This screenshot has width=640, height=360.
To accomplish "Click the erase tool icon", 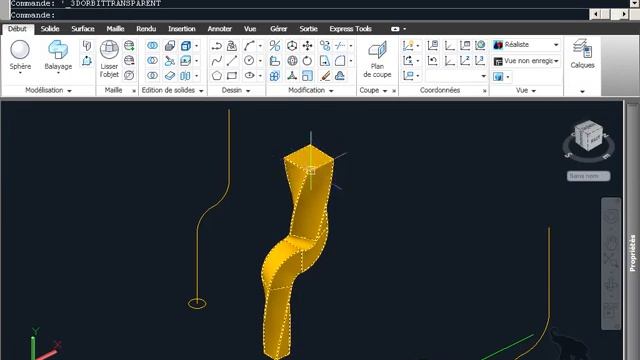I will pos(325,76).
